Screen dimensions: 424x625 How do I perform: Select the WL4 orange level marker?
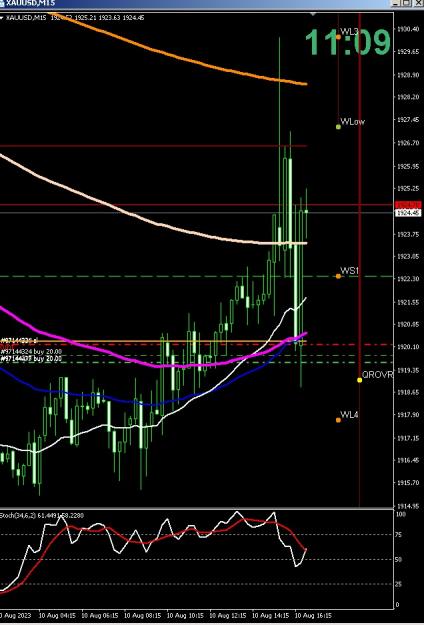click(338, 420)
